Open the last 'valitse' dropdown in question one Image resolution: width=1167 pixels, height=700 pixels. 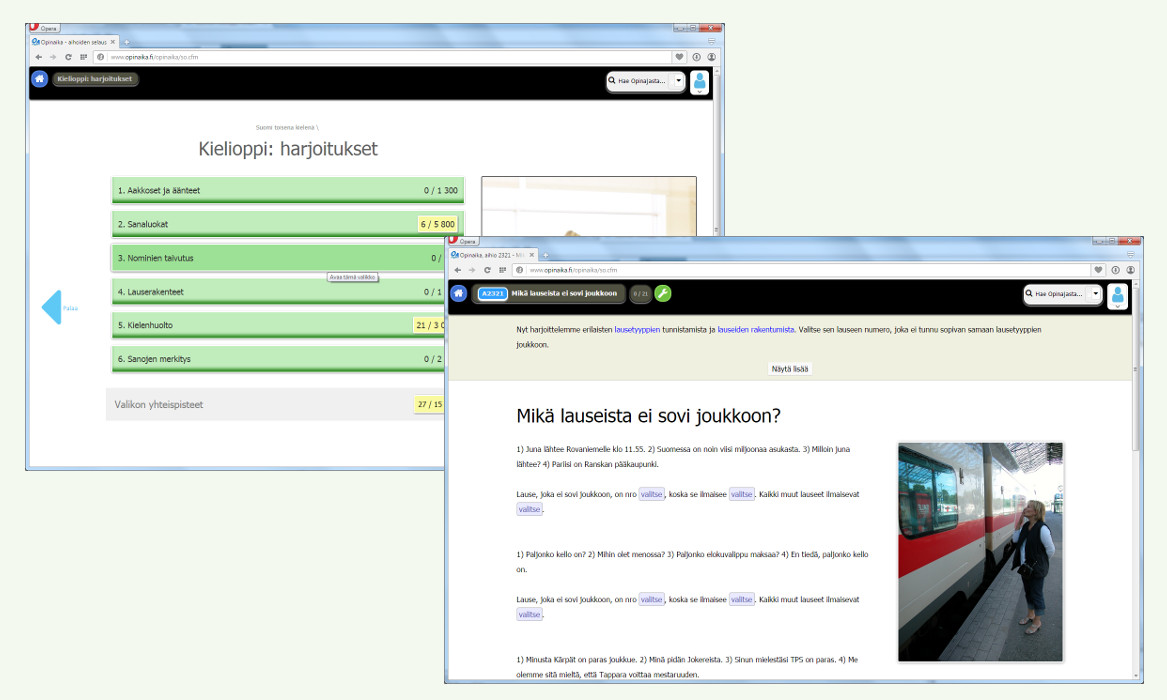(x=529, y=510)
